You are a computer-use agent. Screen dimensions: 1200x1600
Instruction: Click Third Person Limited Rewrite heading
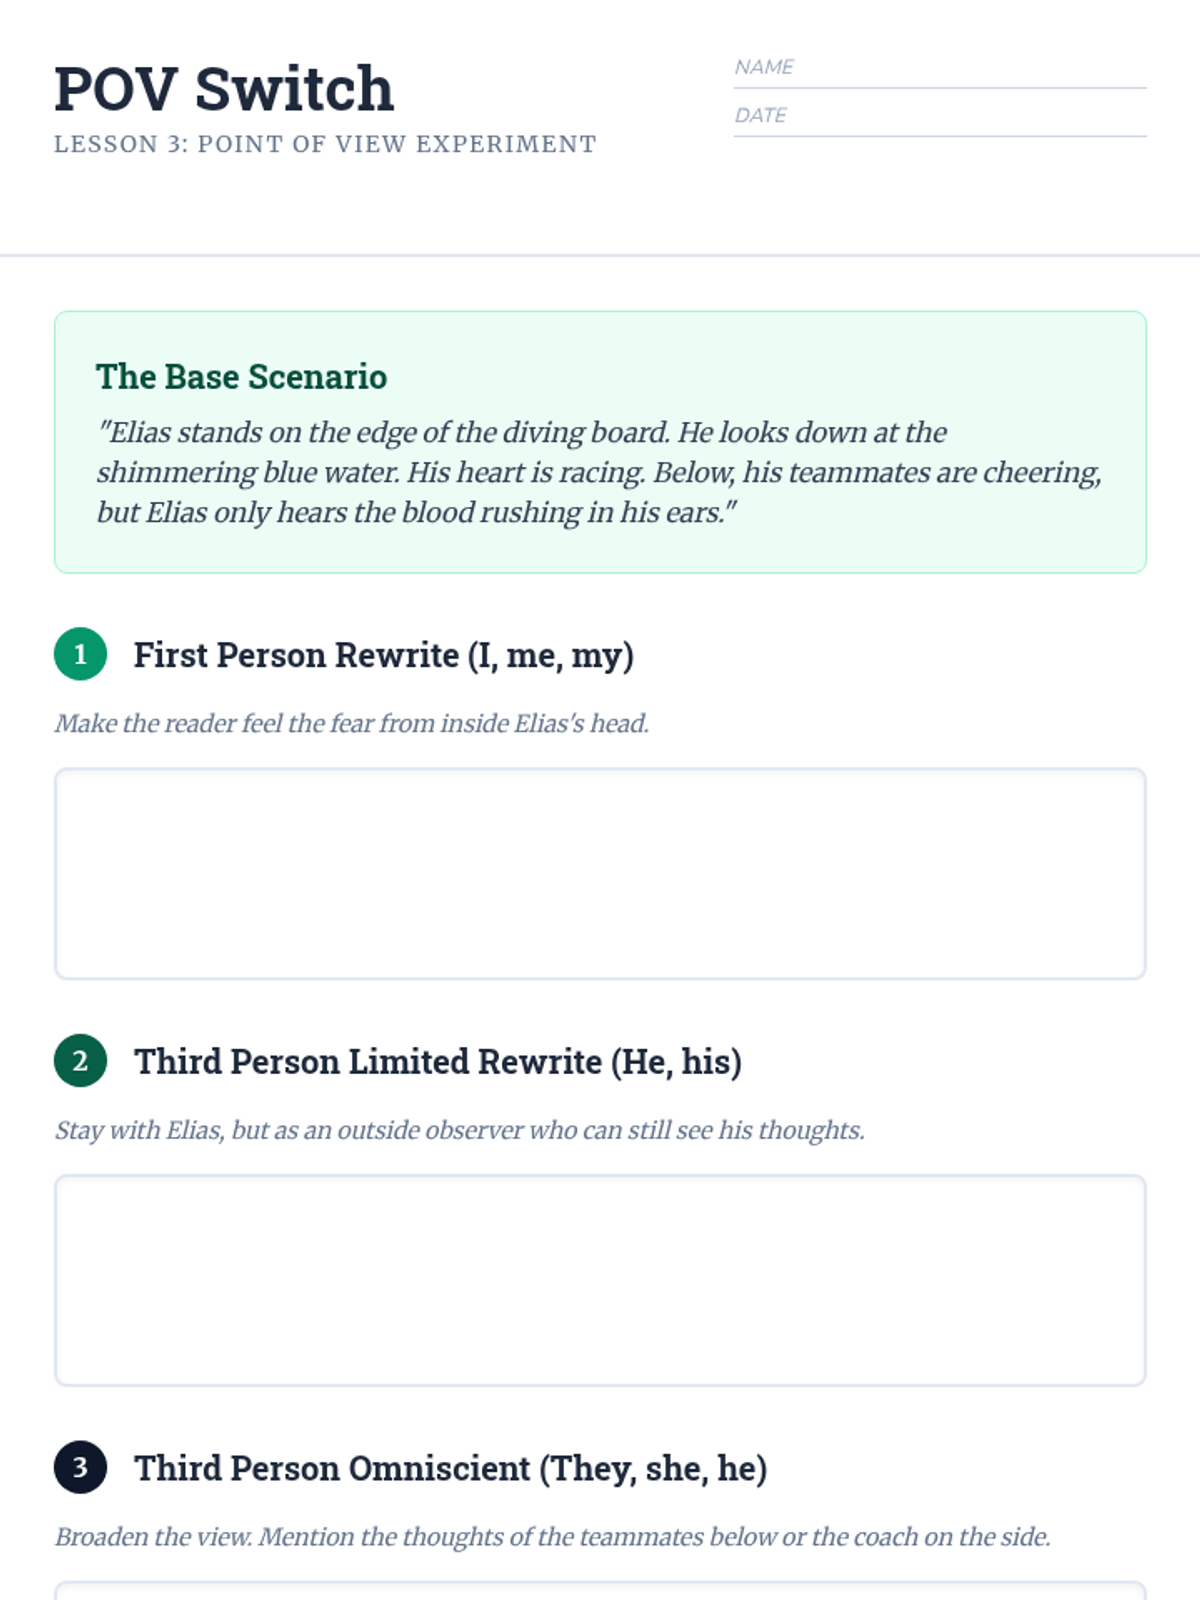click(x=438, y=1061)
